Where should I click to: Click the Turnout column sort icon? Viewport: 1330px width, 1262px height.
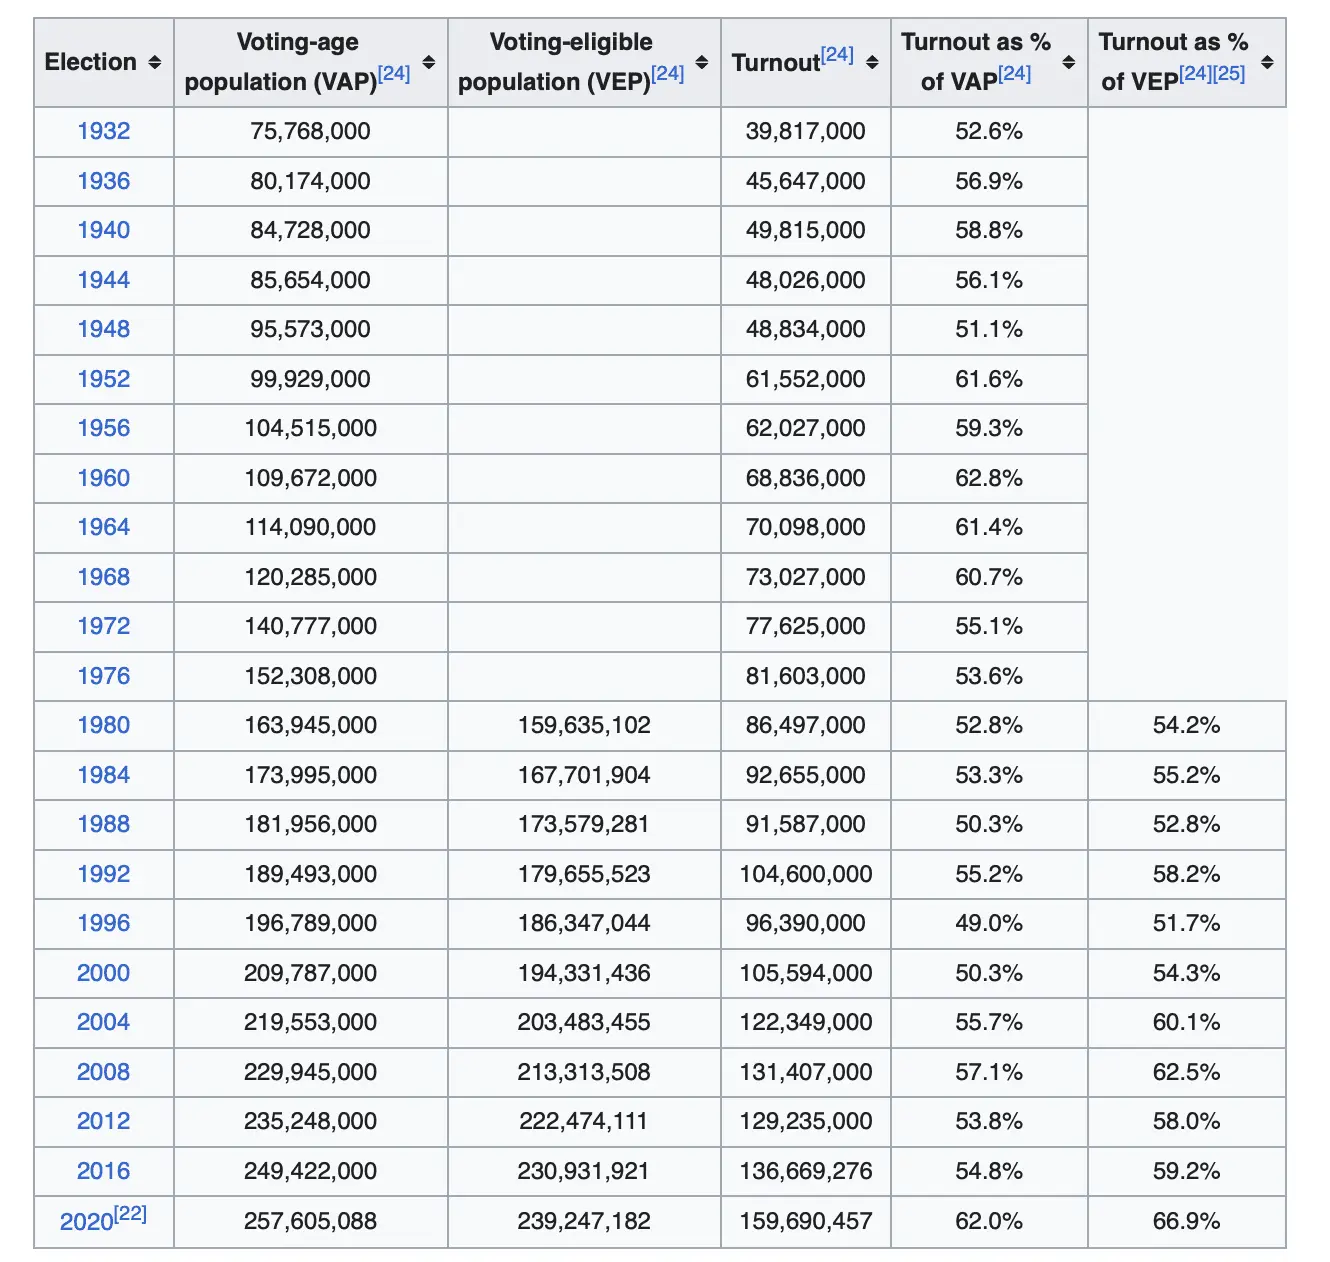pyautogui.click(x=872, y=62)
